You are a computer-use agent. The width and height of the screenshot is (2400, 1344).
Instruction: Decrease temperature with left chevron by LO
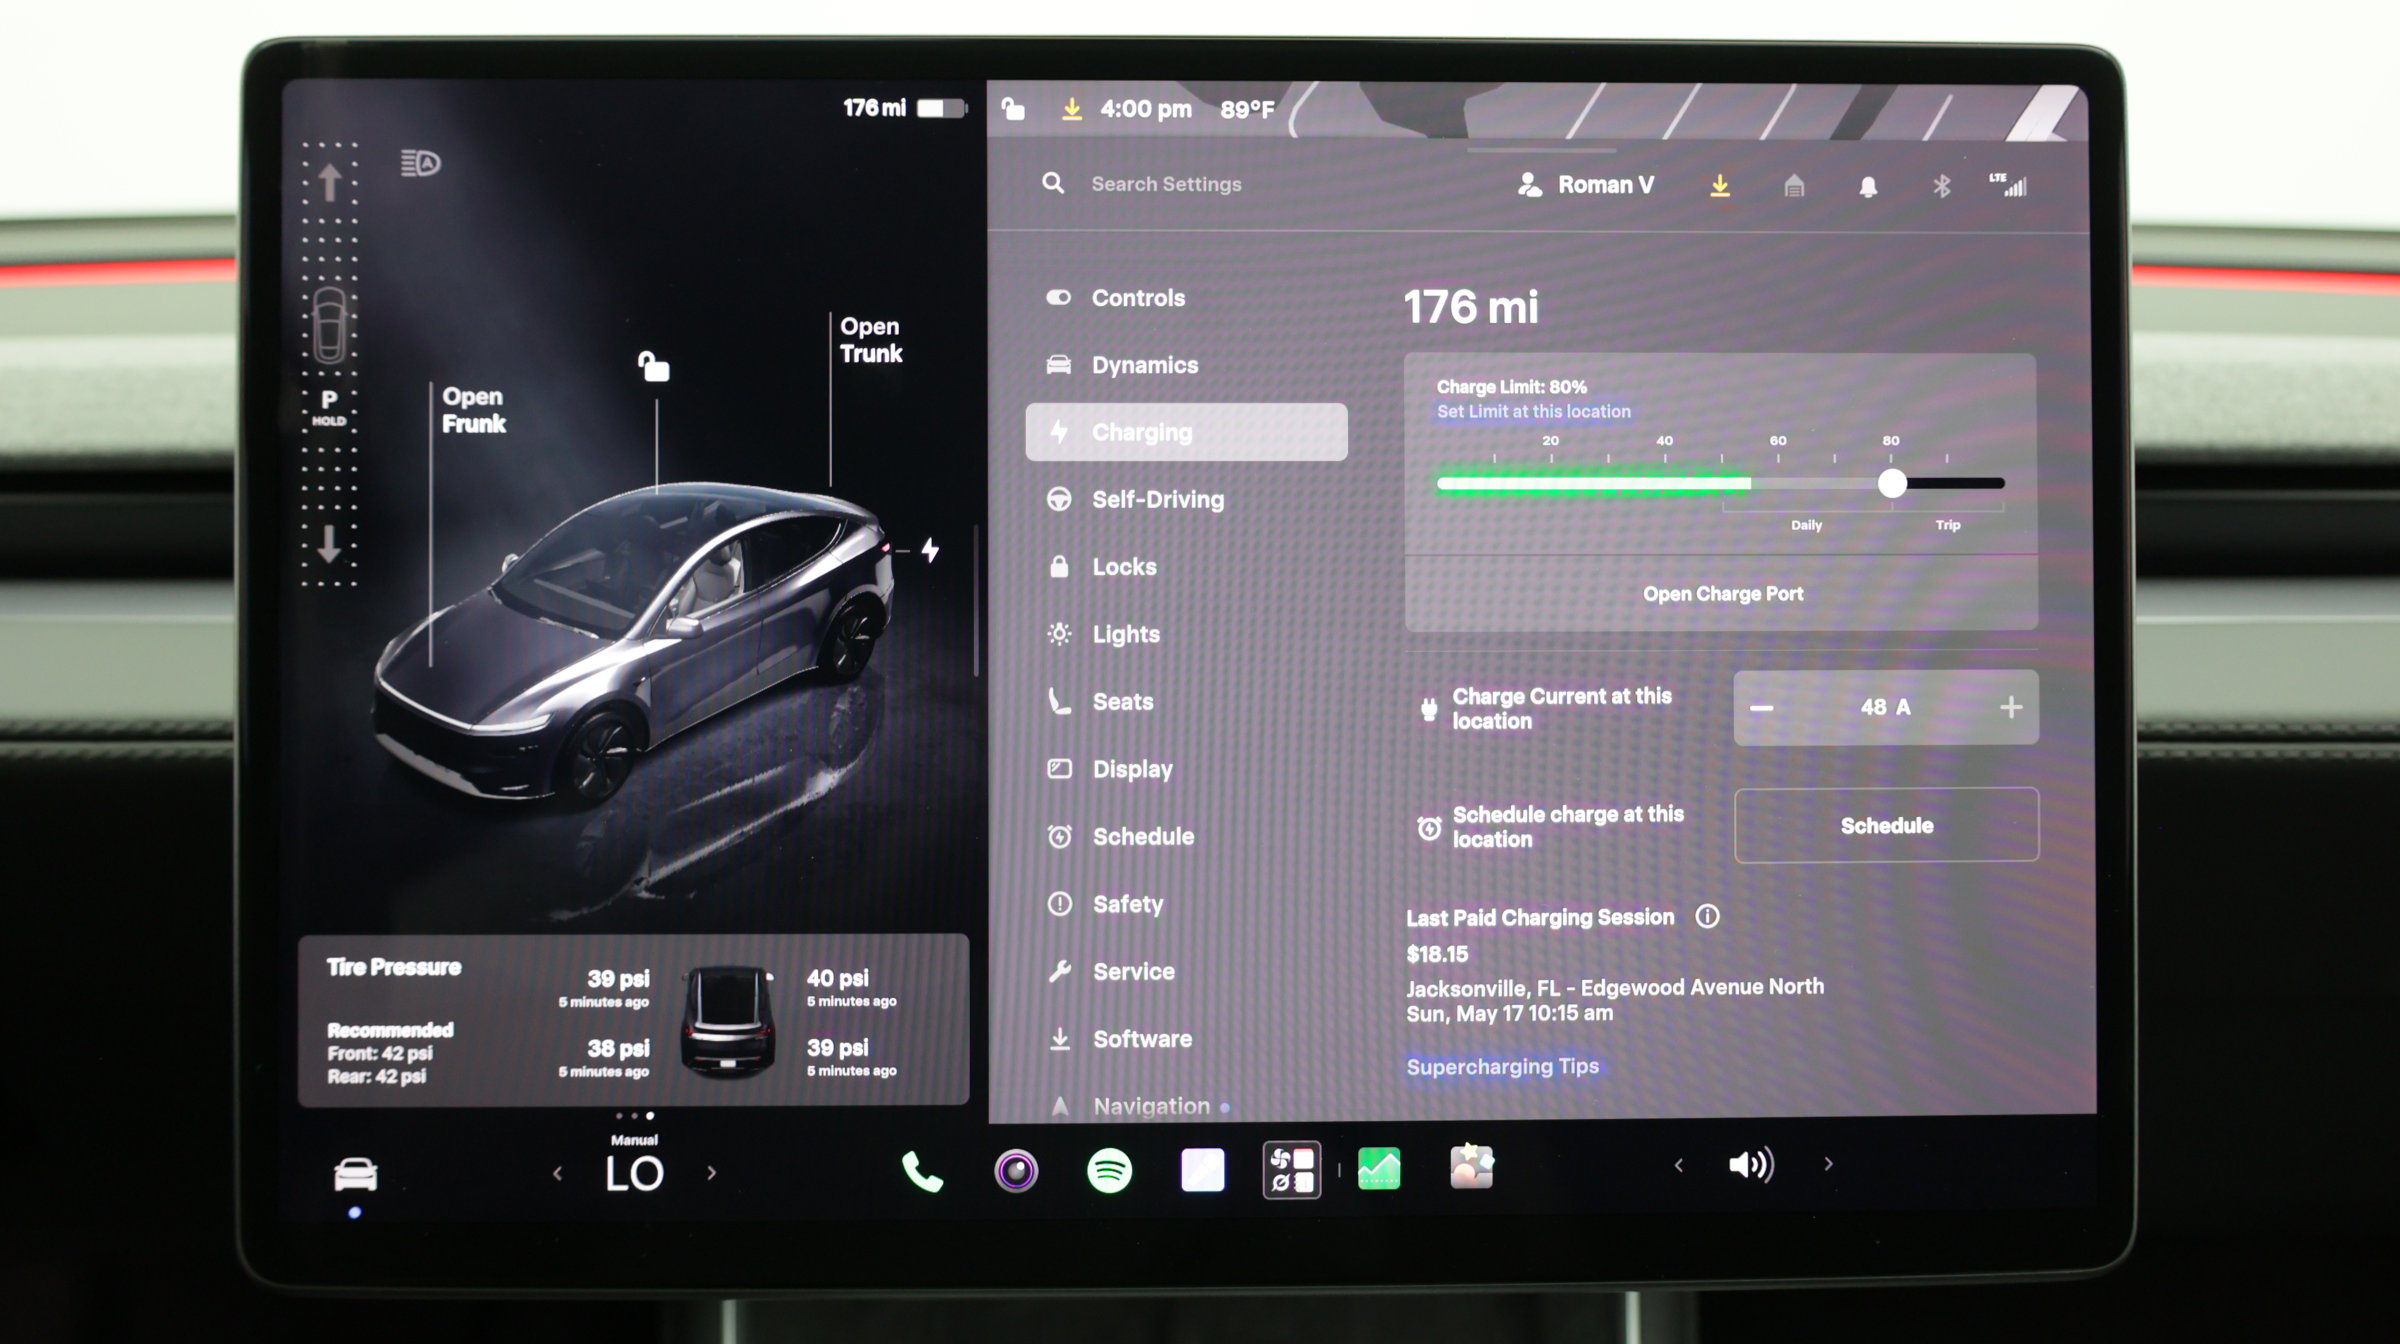click(557, 1173)
